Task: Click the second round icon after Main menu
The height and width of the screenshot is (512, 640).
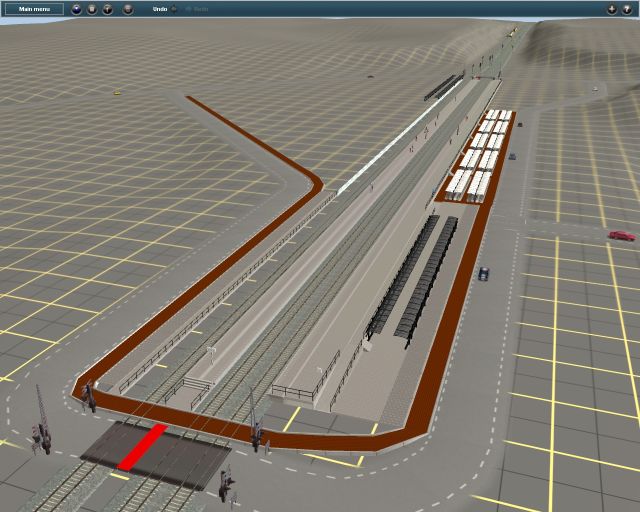Action: point(92,9)
